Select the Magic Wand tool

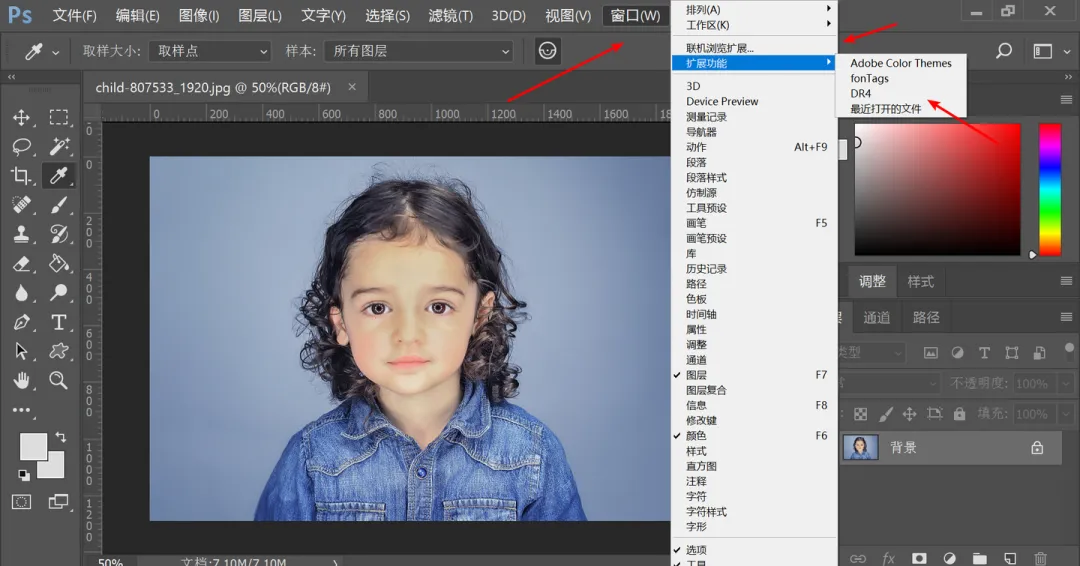coord(59,146)
